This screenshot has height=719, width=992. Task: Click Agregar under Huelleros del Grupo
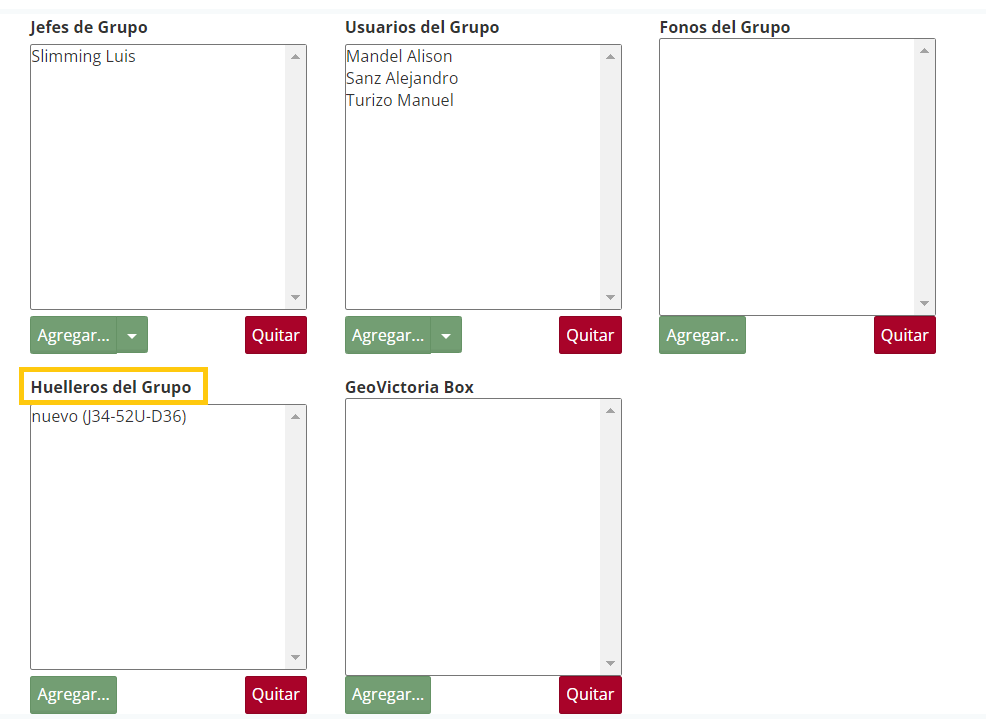(x=73, y=694)
